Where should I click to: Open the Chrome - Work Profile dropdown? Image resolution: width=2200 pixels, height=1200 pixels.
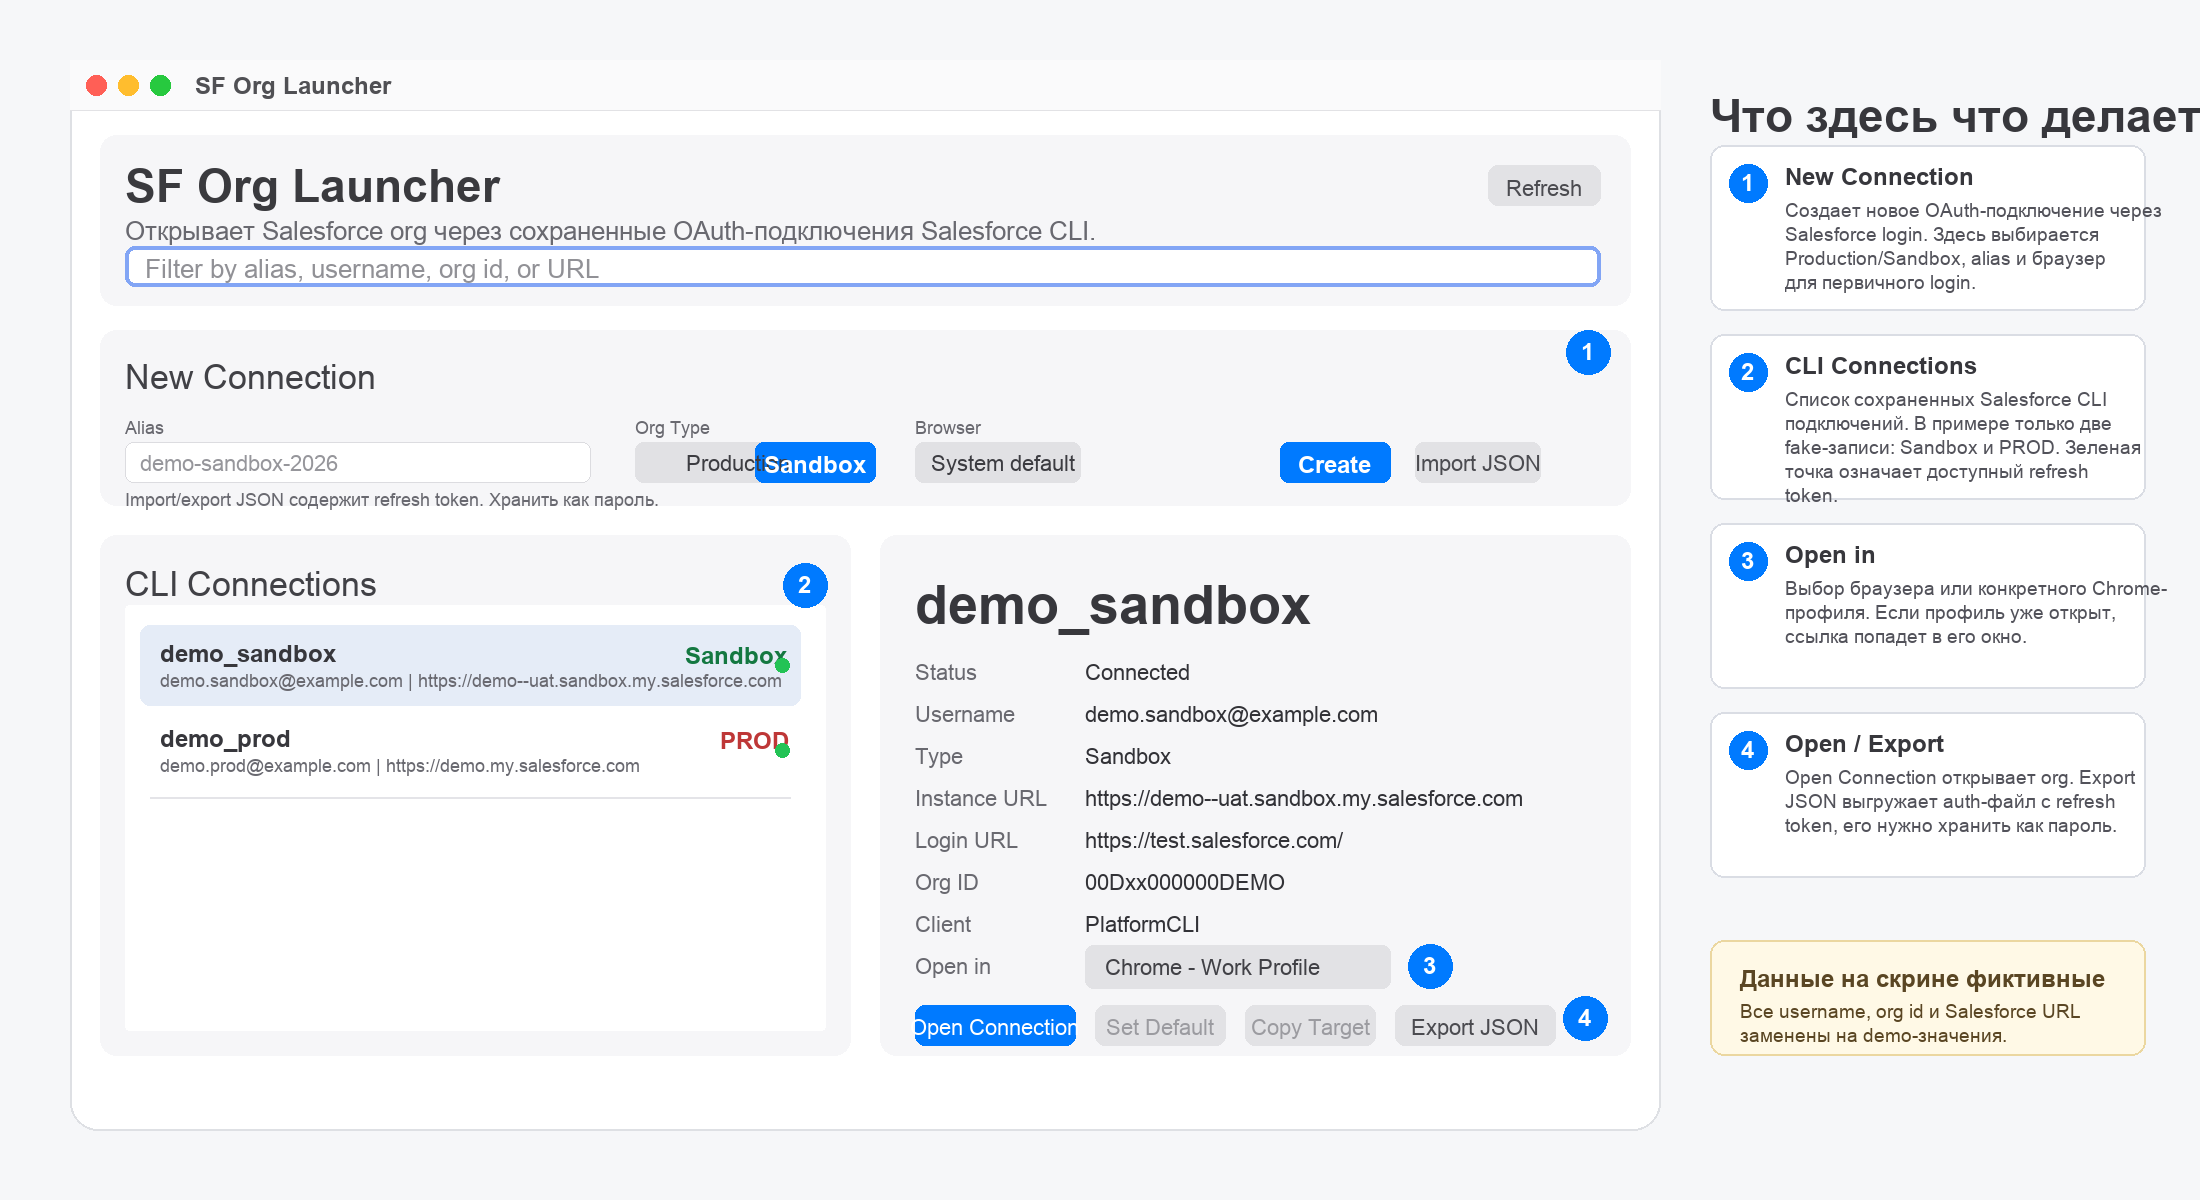1237,967
